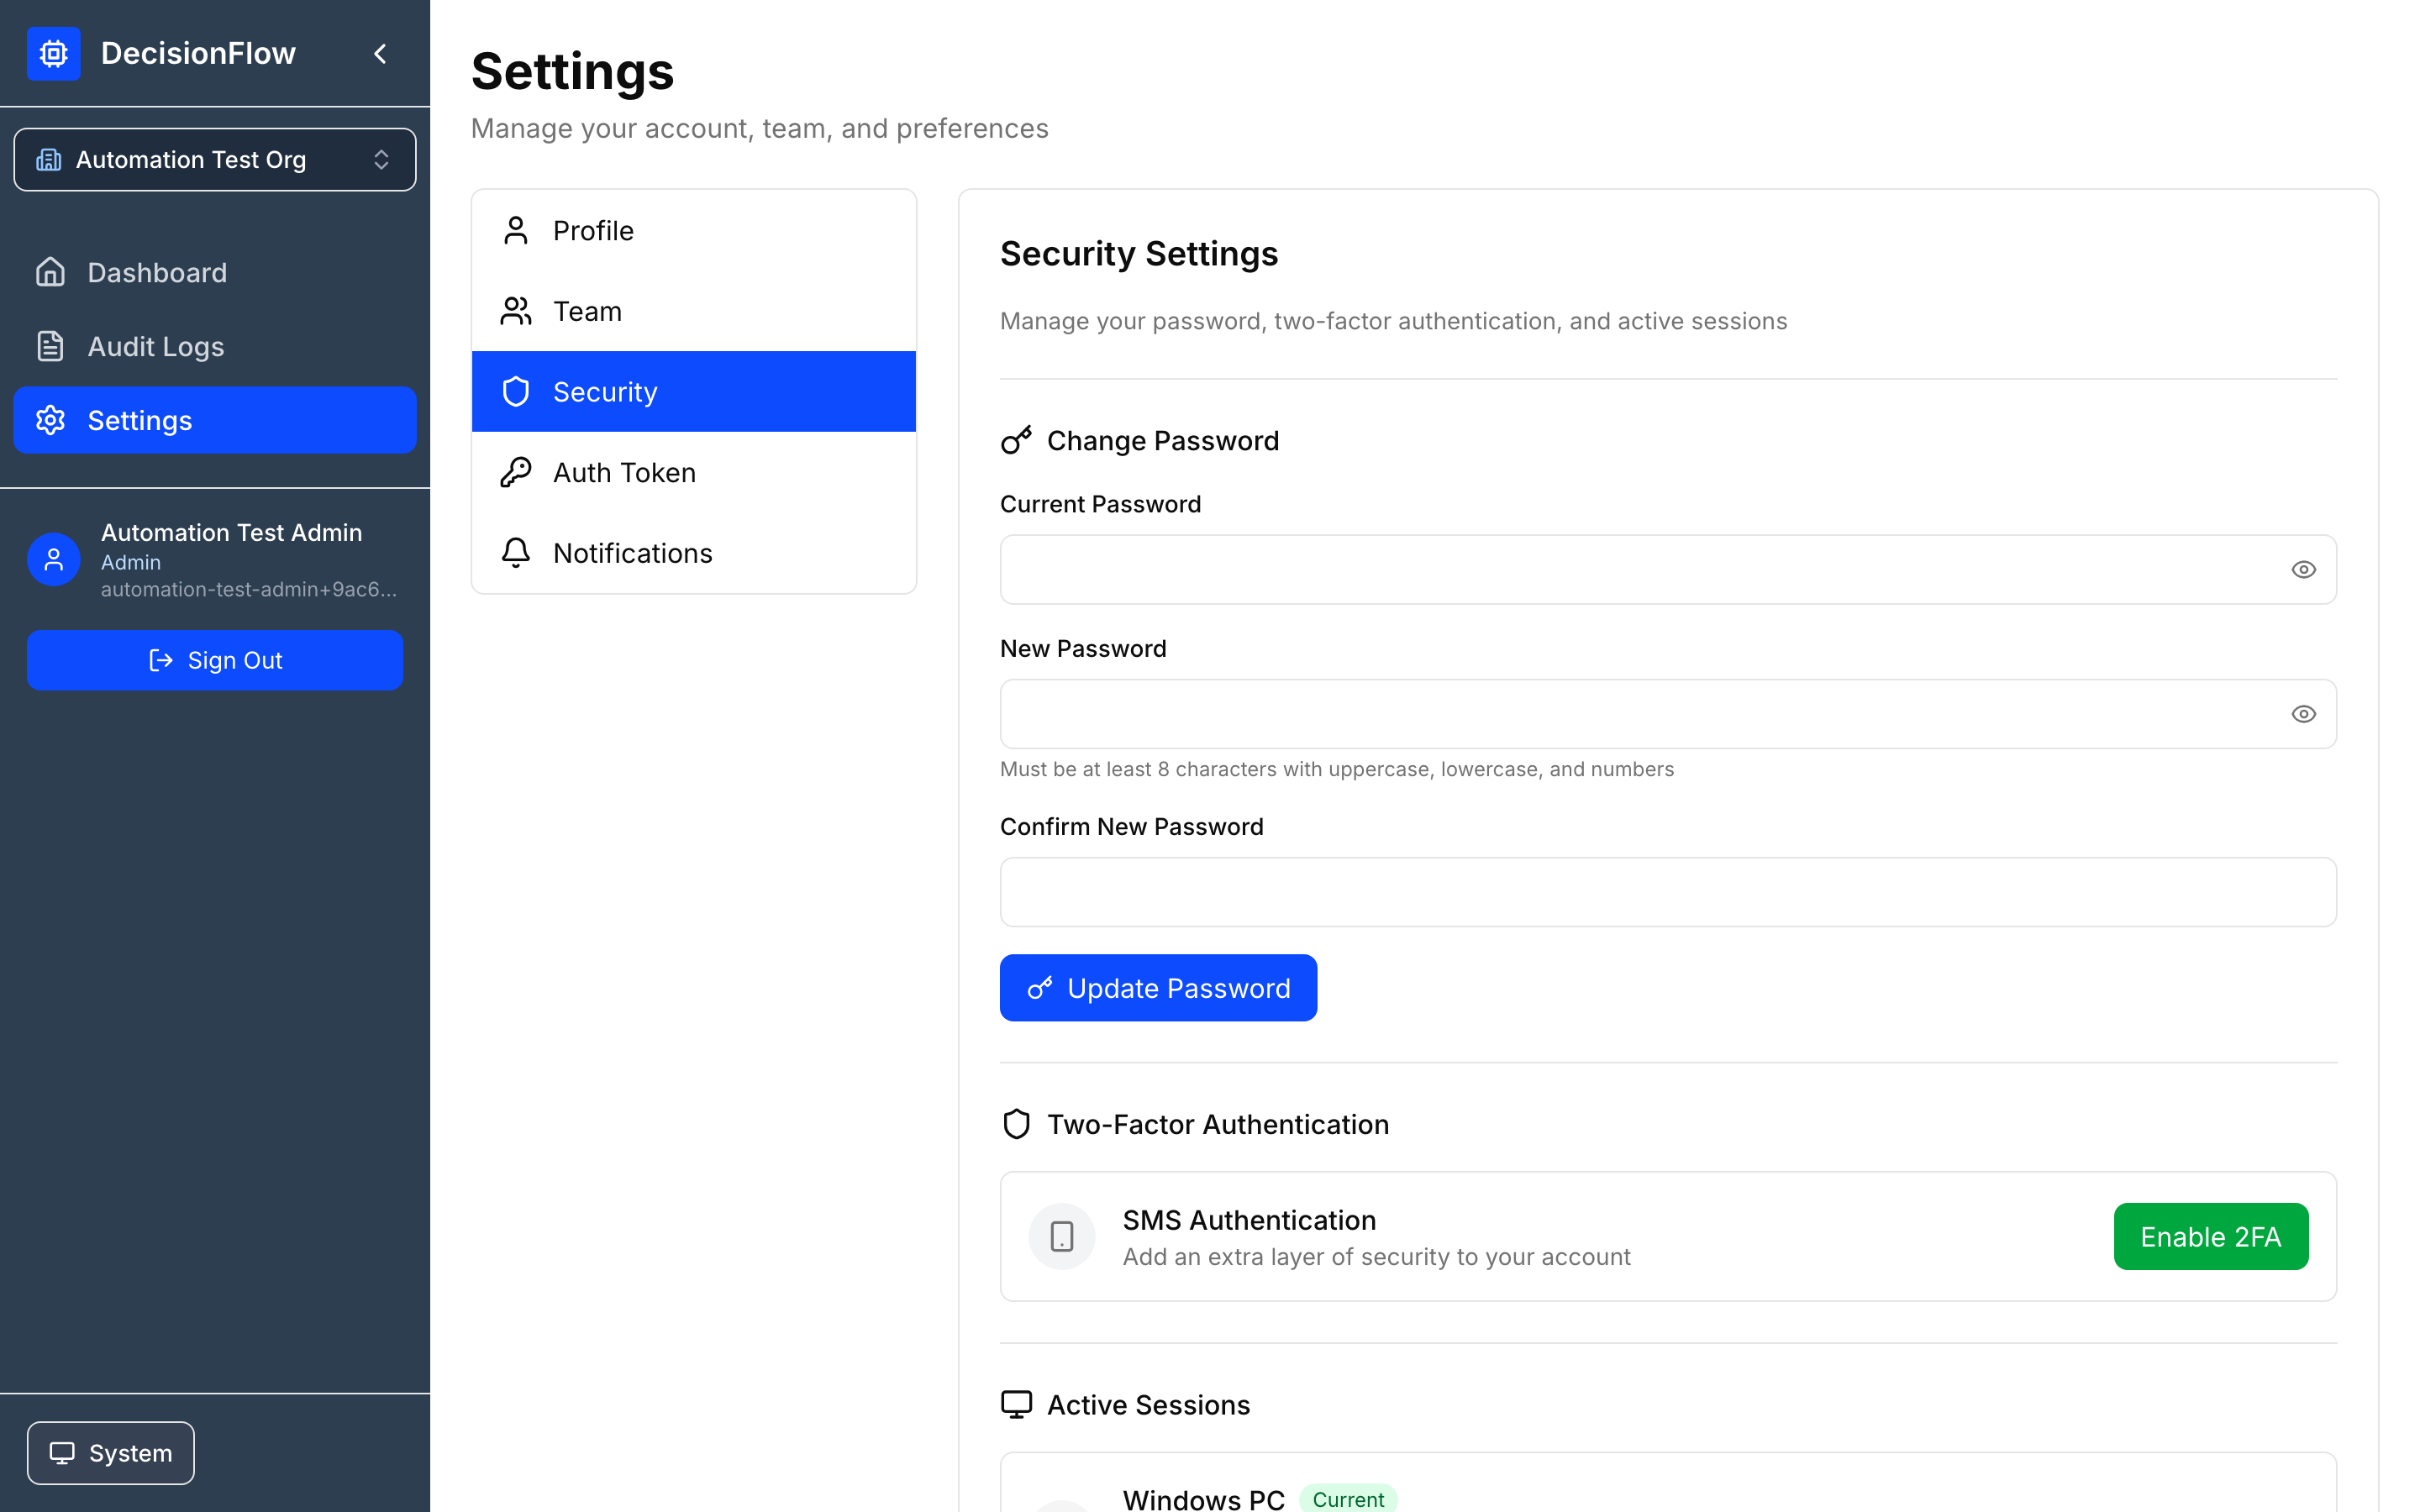Click the Current badge on Windows PC session
2420x1512 pixels.
[1348, 1499]
